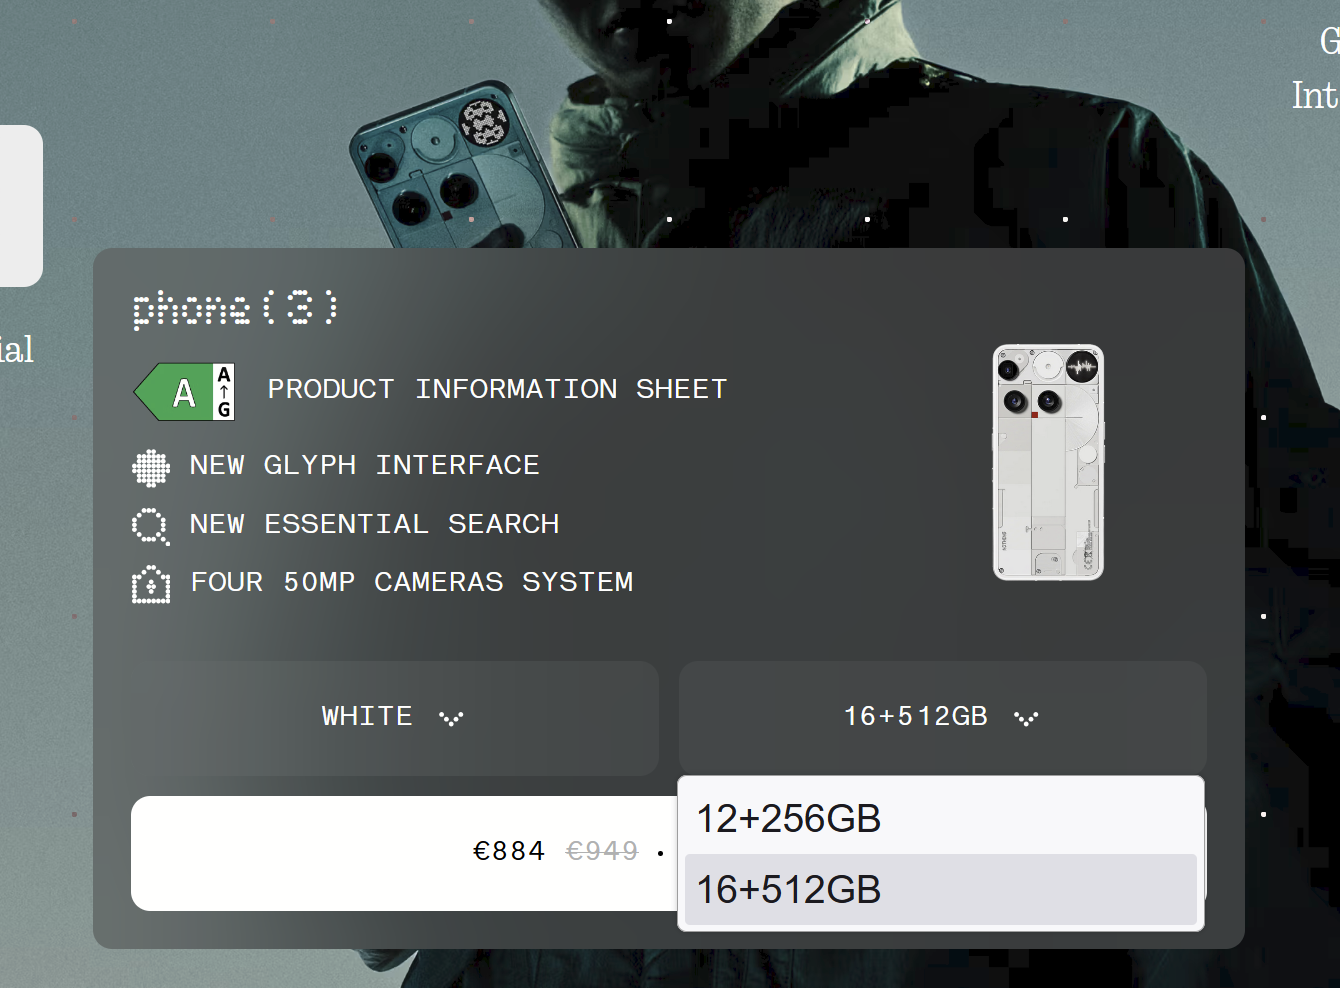Click the phone (3) dotted logo
This screenshot has width=1340, height=988.
click(235, 308)
